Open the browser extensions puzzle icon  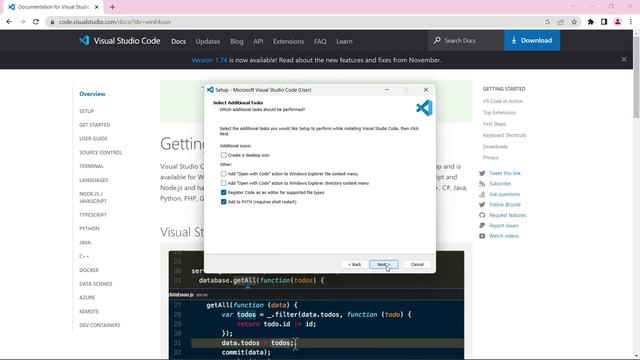click(591, 22)
